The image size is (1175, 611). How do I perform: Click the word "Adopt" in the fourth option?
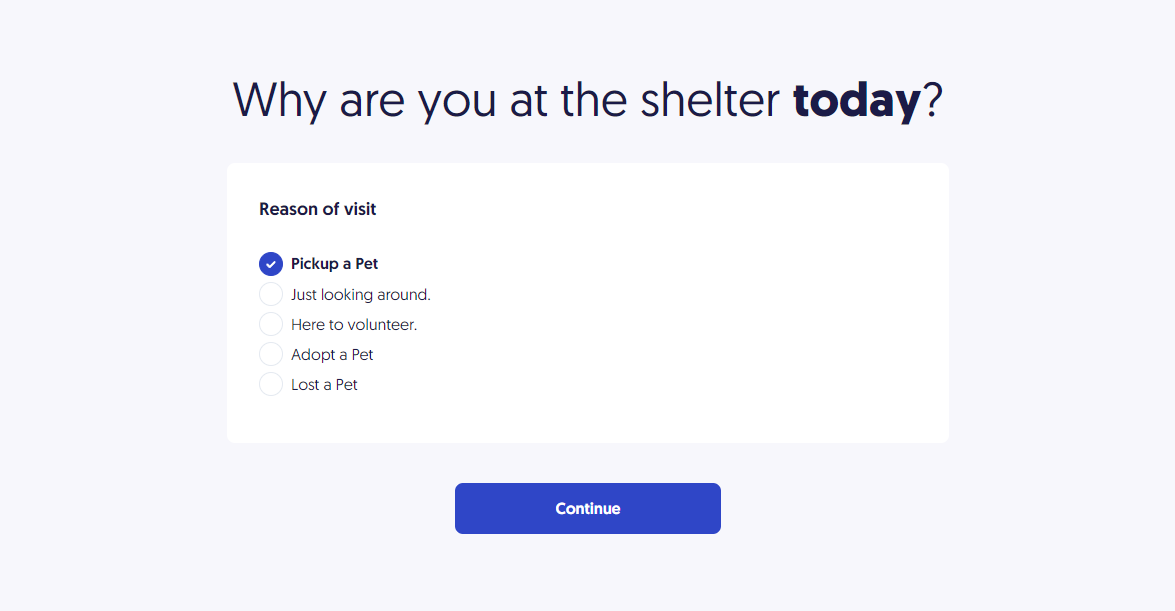[x=313, y=355]
